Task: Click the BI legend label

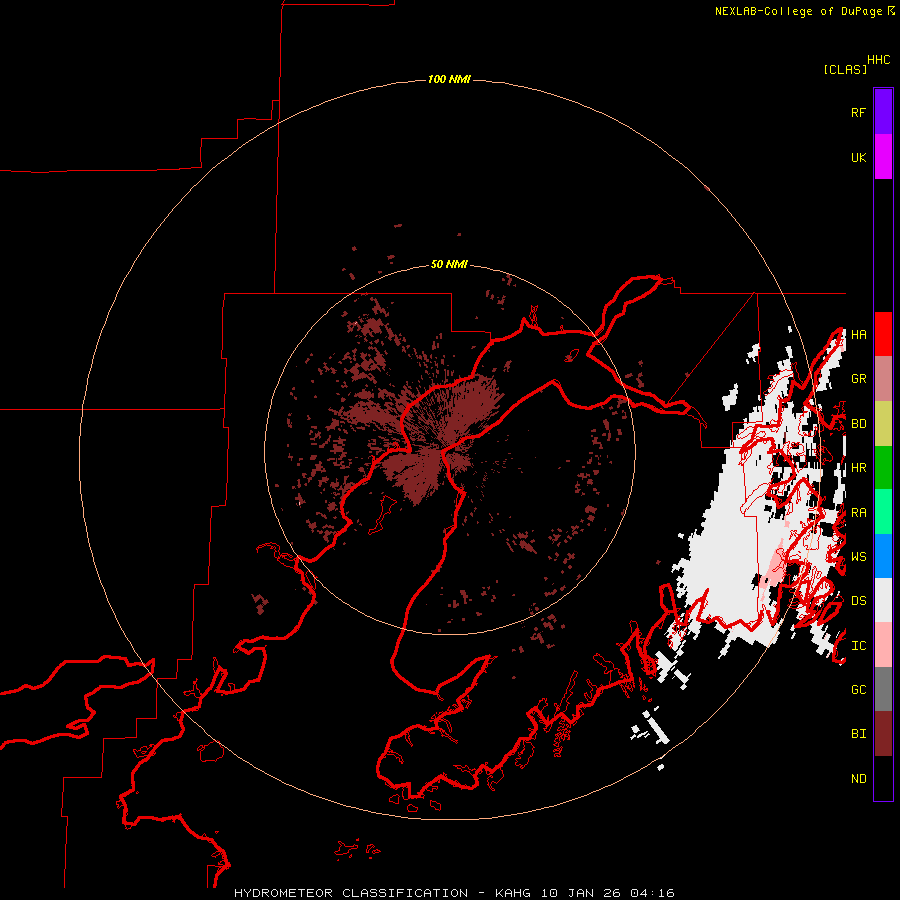Action: (x=858, y=734)
